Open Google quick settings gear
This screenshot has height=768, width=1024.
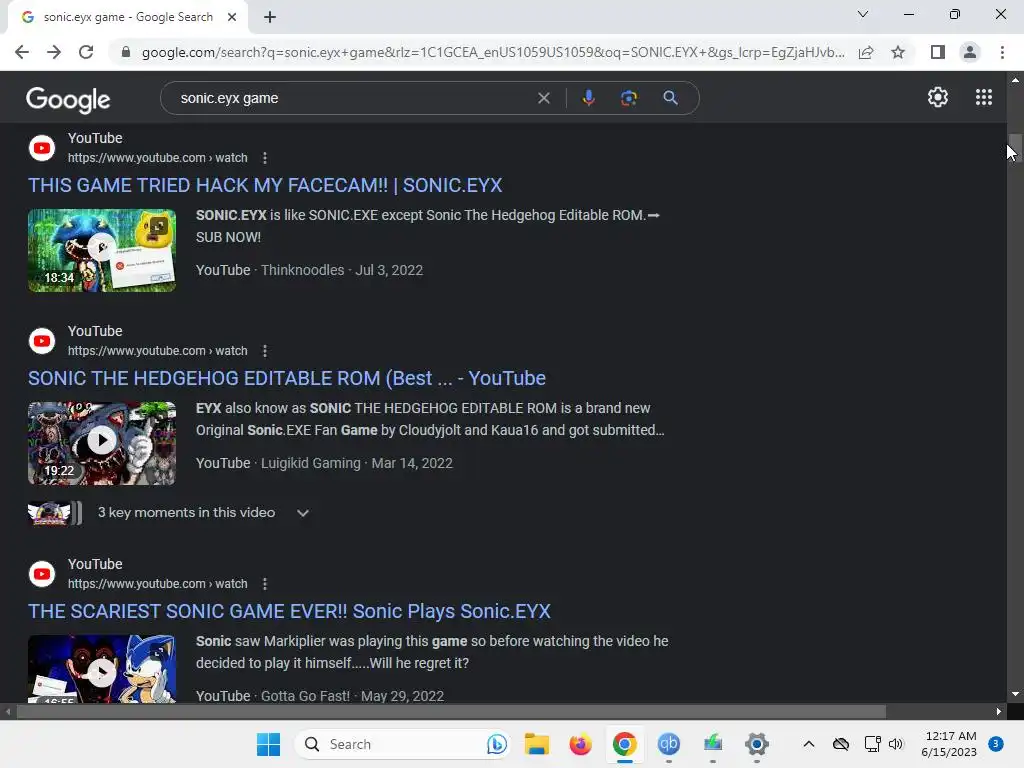point(938,97)
